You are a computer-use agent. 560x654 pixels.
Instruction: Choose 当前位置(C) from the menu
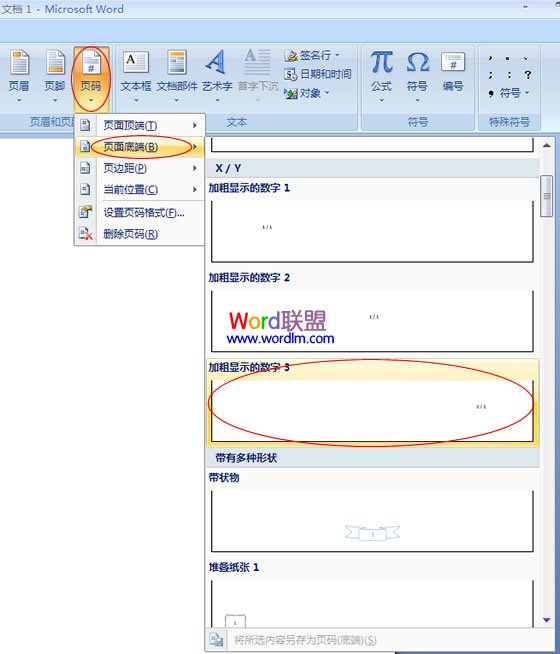click(x=139, y=189)
